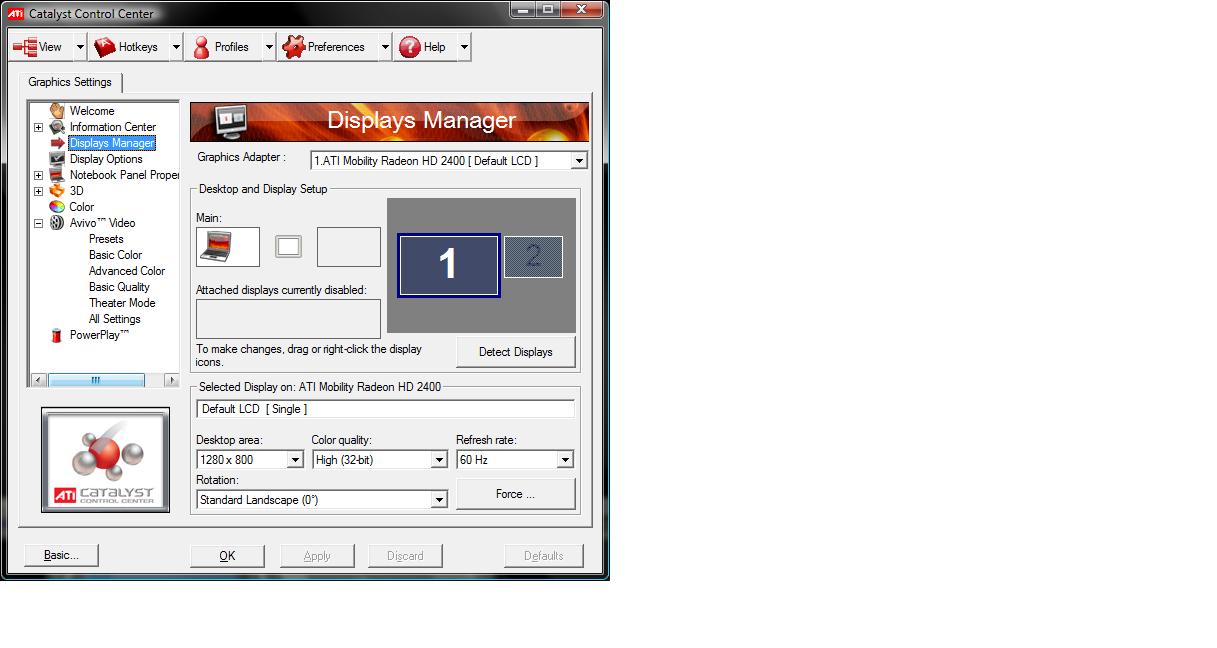Click the small clone display icon

(288, 246)
